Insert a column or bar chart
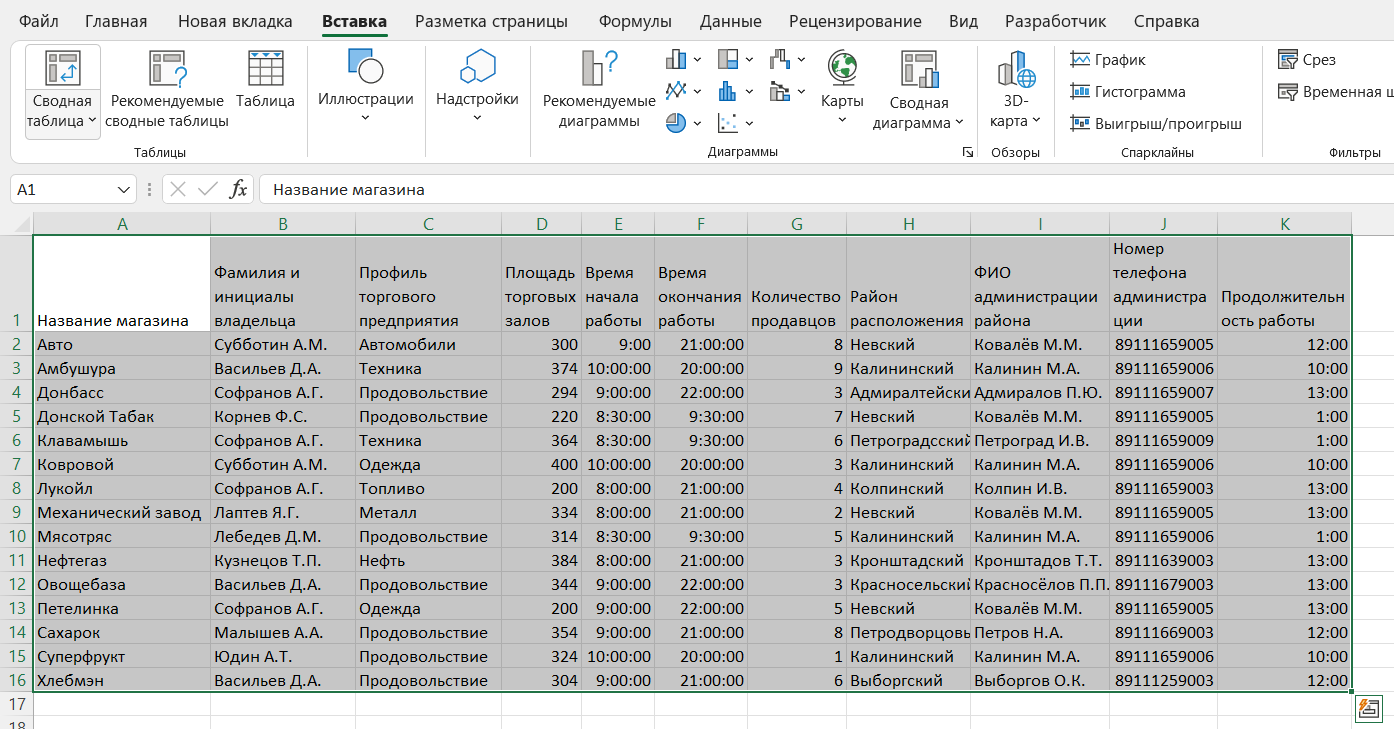 [684, 60]
